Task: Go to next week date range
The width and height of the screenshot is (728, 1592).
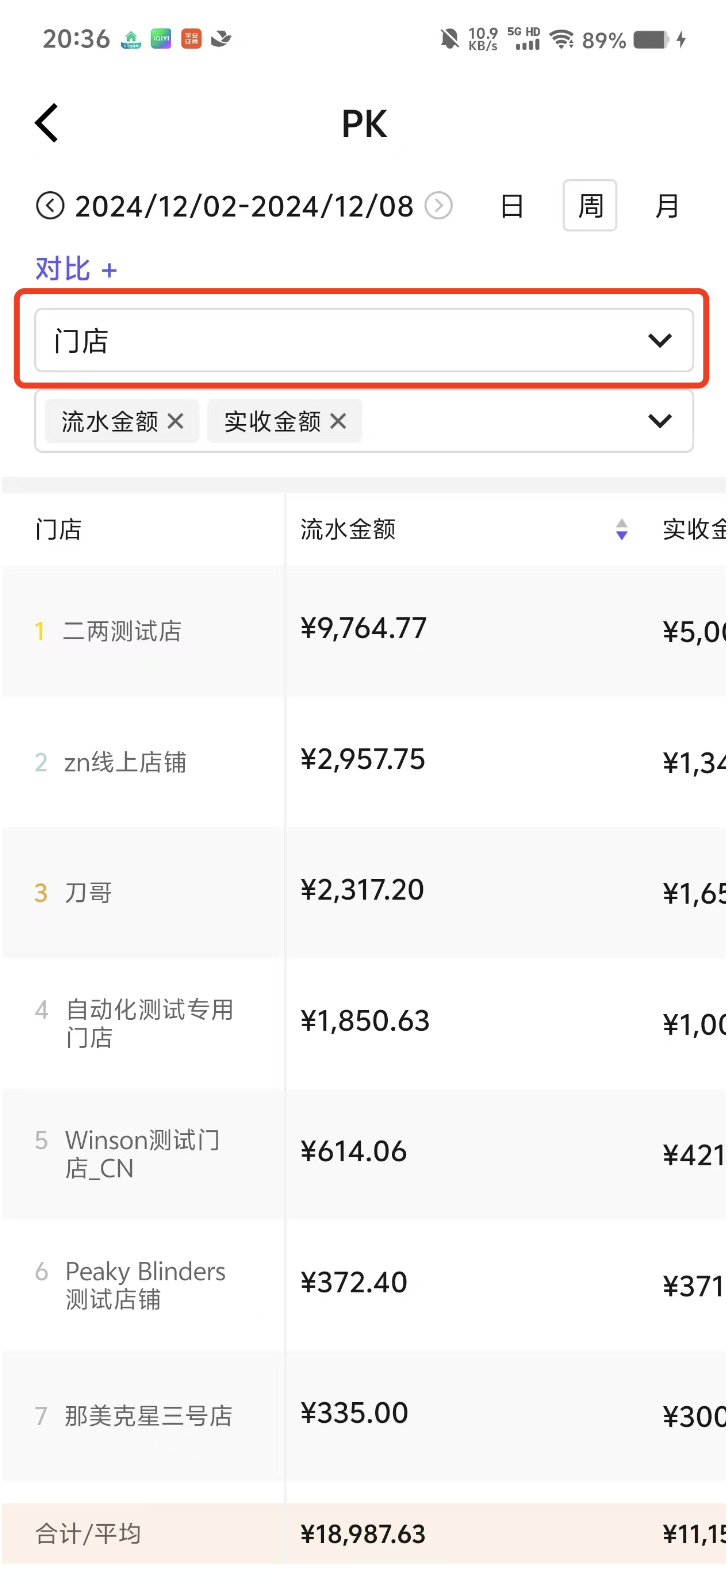Action: (439, 206)
